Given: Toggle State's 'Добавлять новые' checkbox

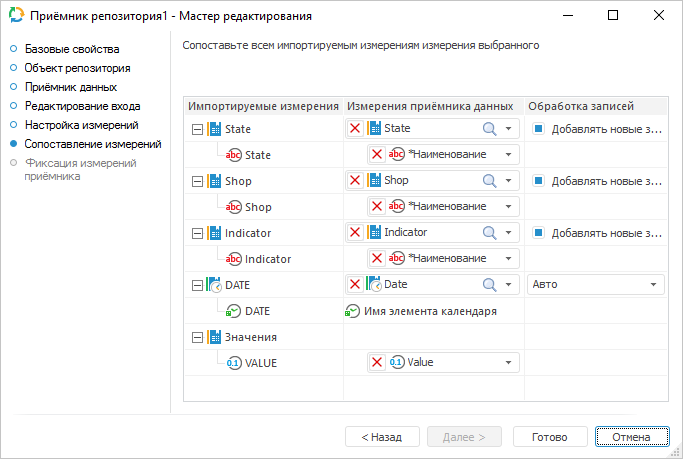Looking at the screenshot, I should [538, 129].
